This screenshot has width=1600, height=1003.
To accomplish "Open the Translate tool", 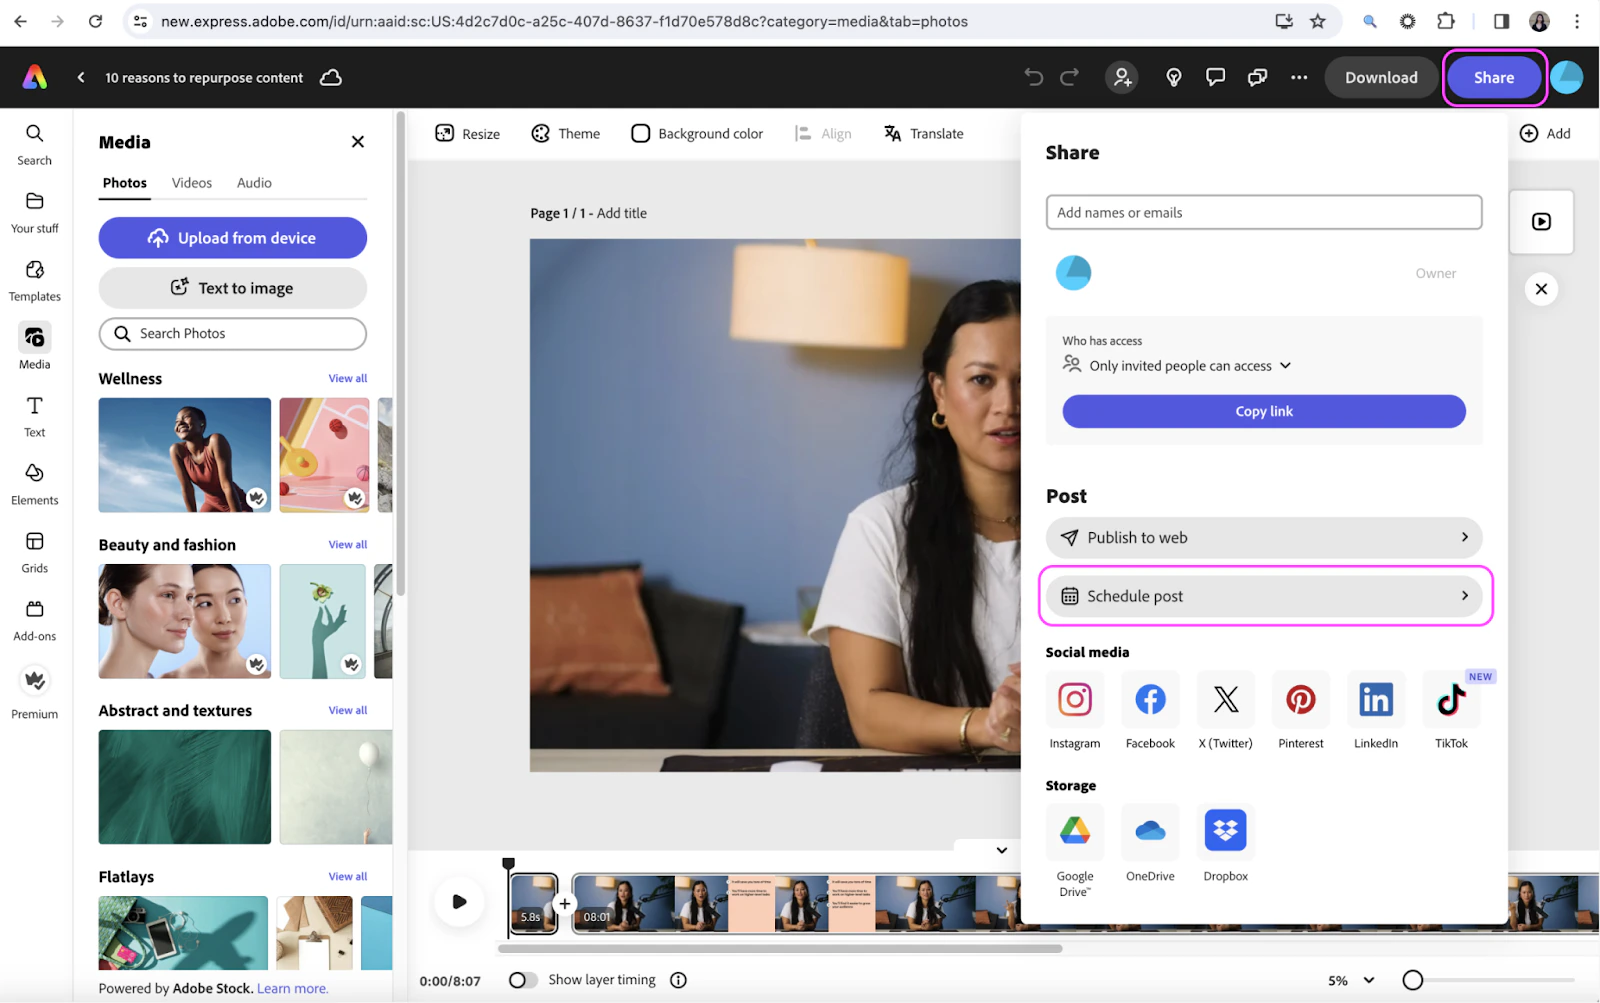I will [922, 133].
